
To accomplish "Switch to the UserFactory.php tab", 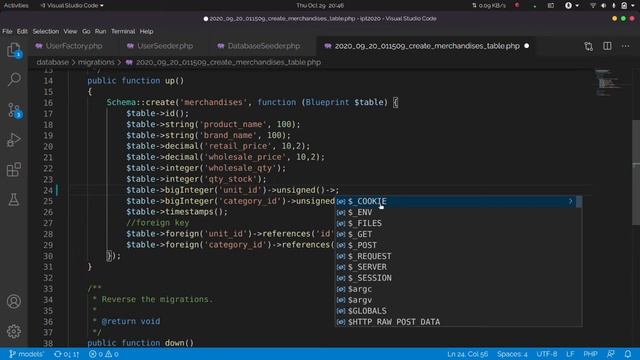I will point(73,46).
